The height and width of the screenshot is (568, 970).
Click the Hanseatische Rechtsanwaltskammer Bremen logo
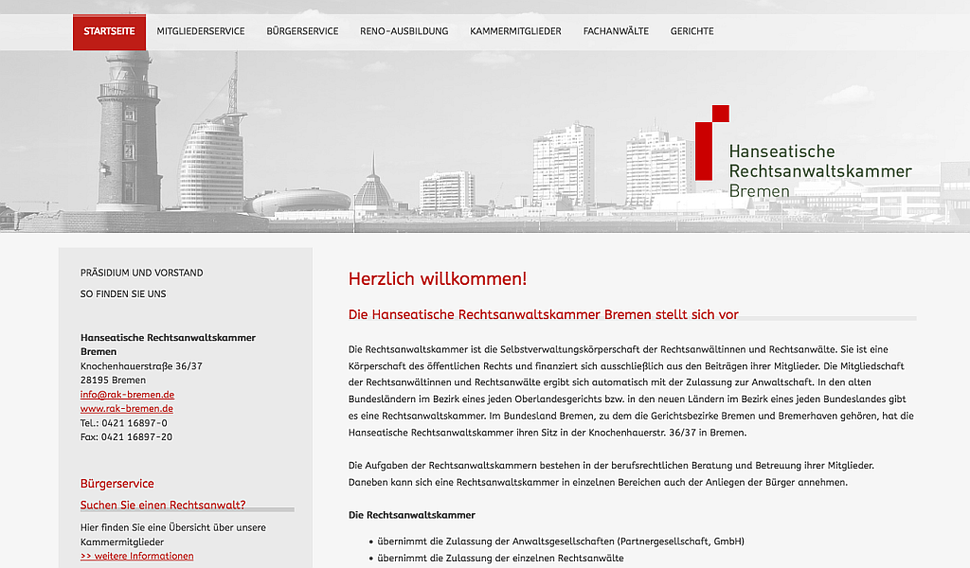803,152
